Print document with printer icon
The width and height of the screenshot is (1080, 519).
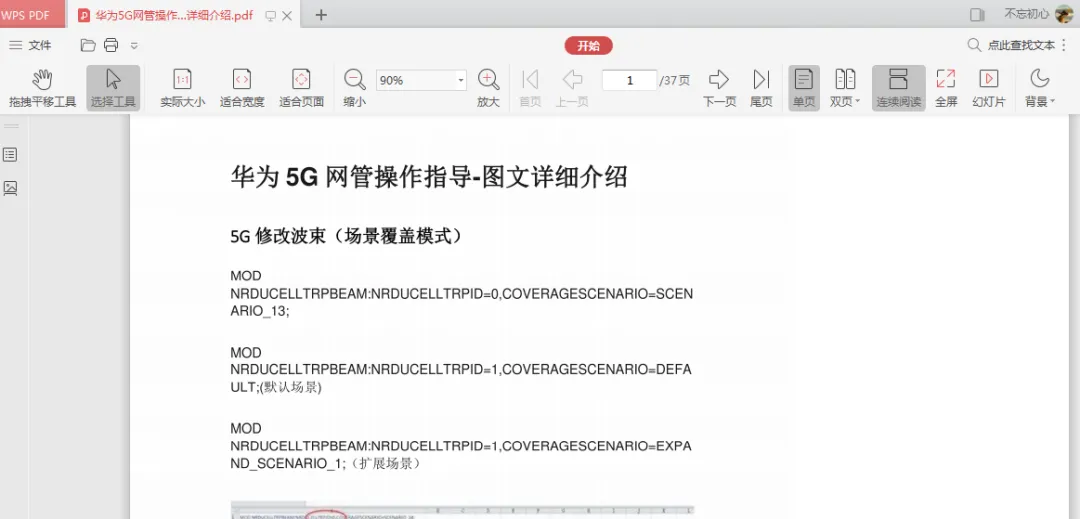click(x=111, y=45)
